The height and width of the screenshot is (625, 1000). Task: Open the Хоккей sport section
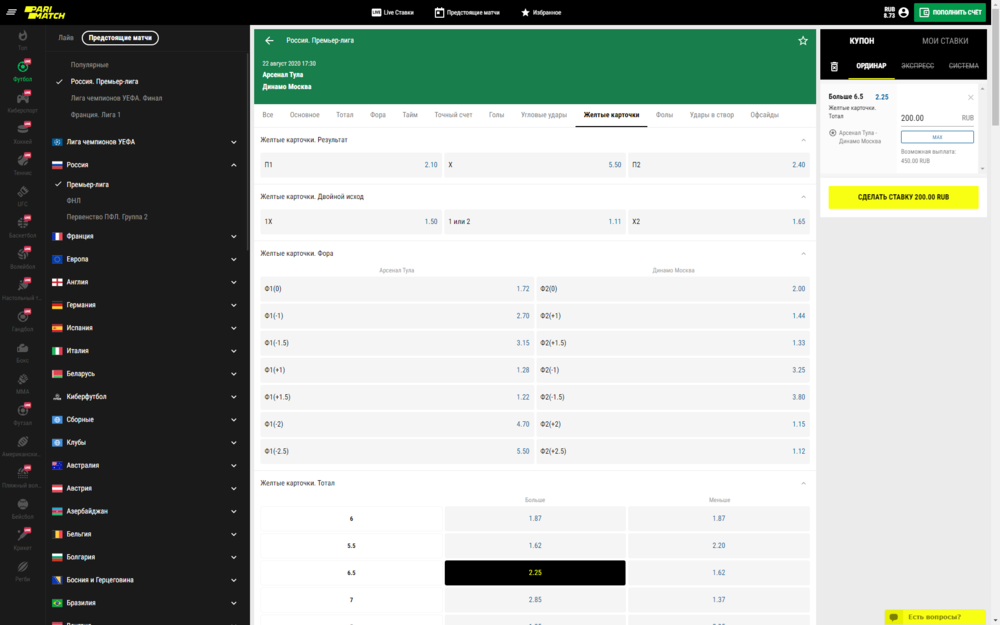23,133
